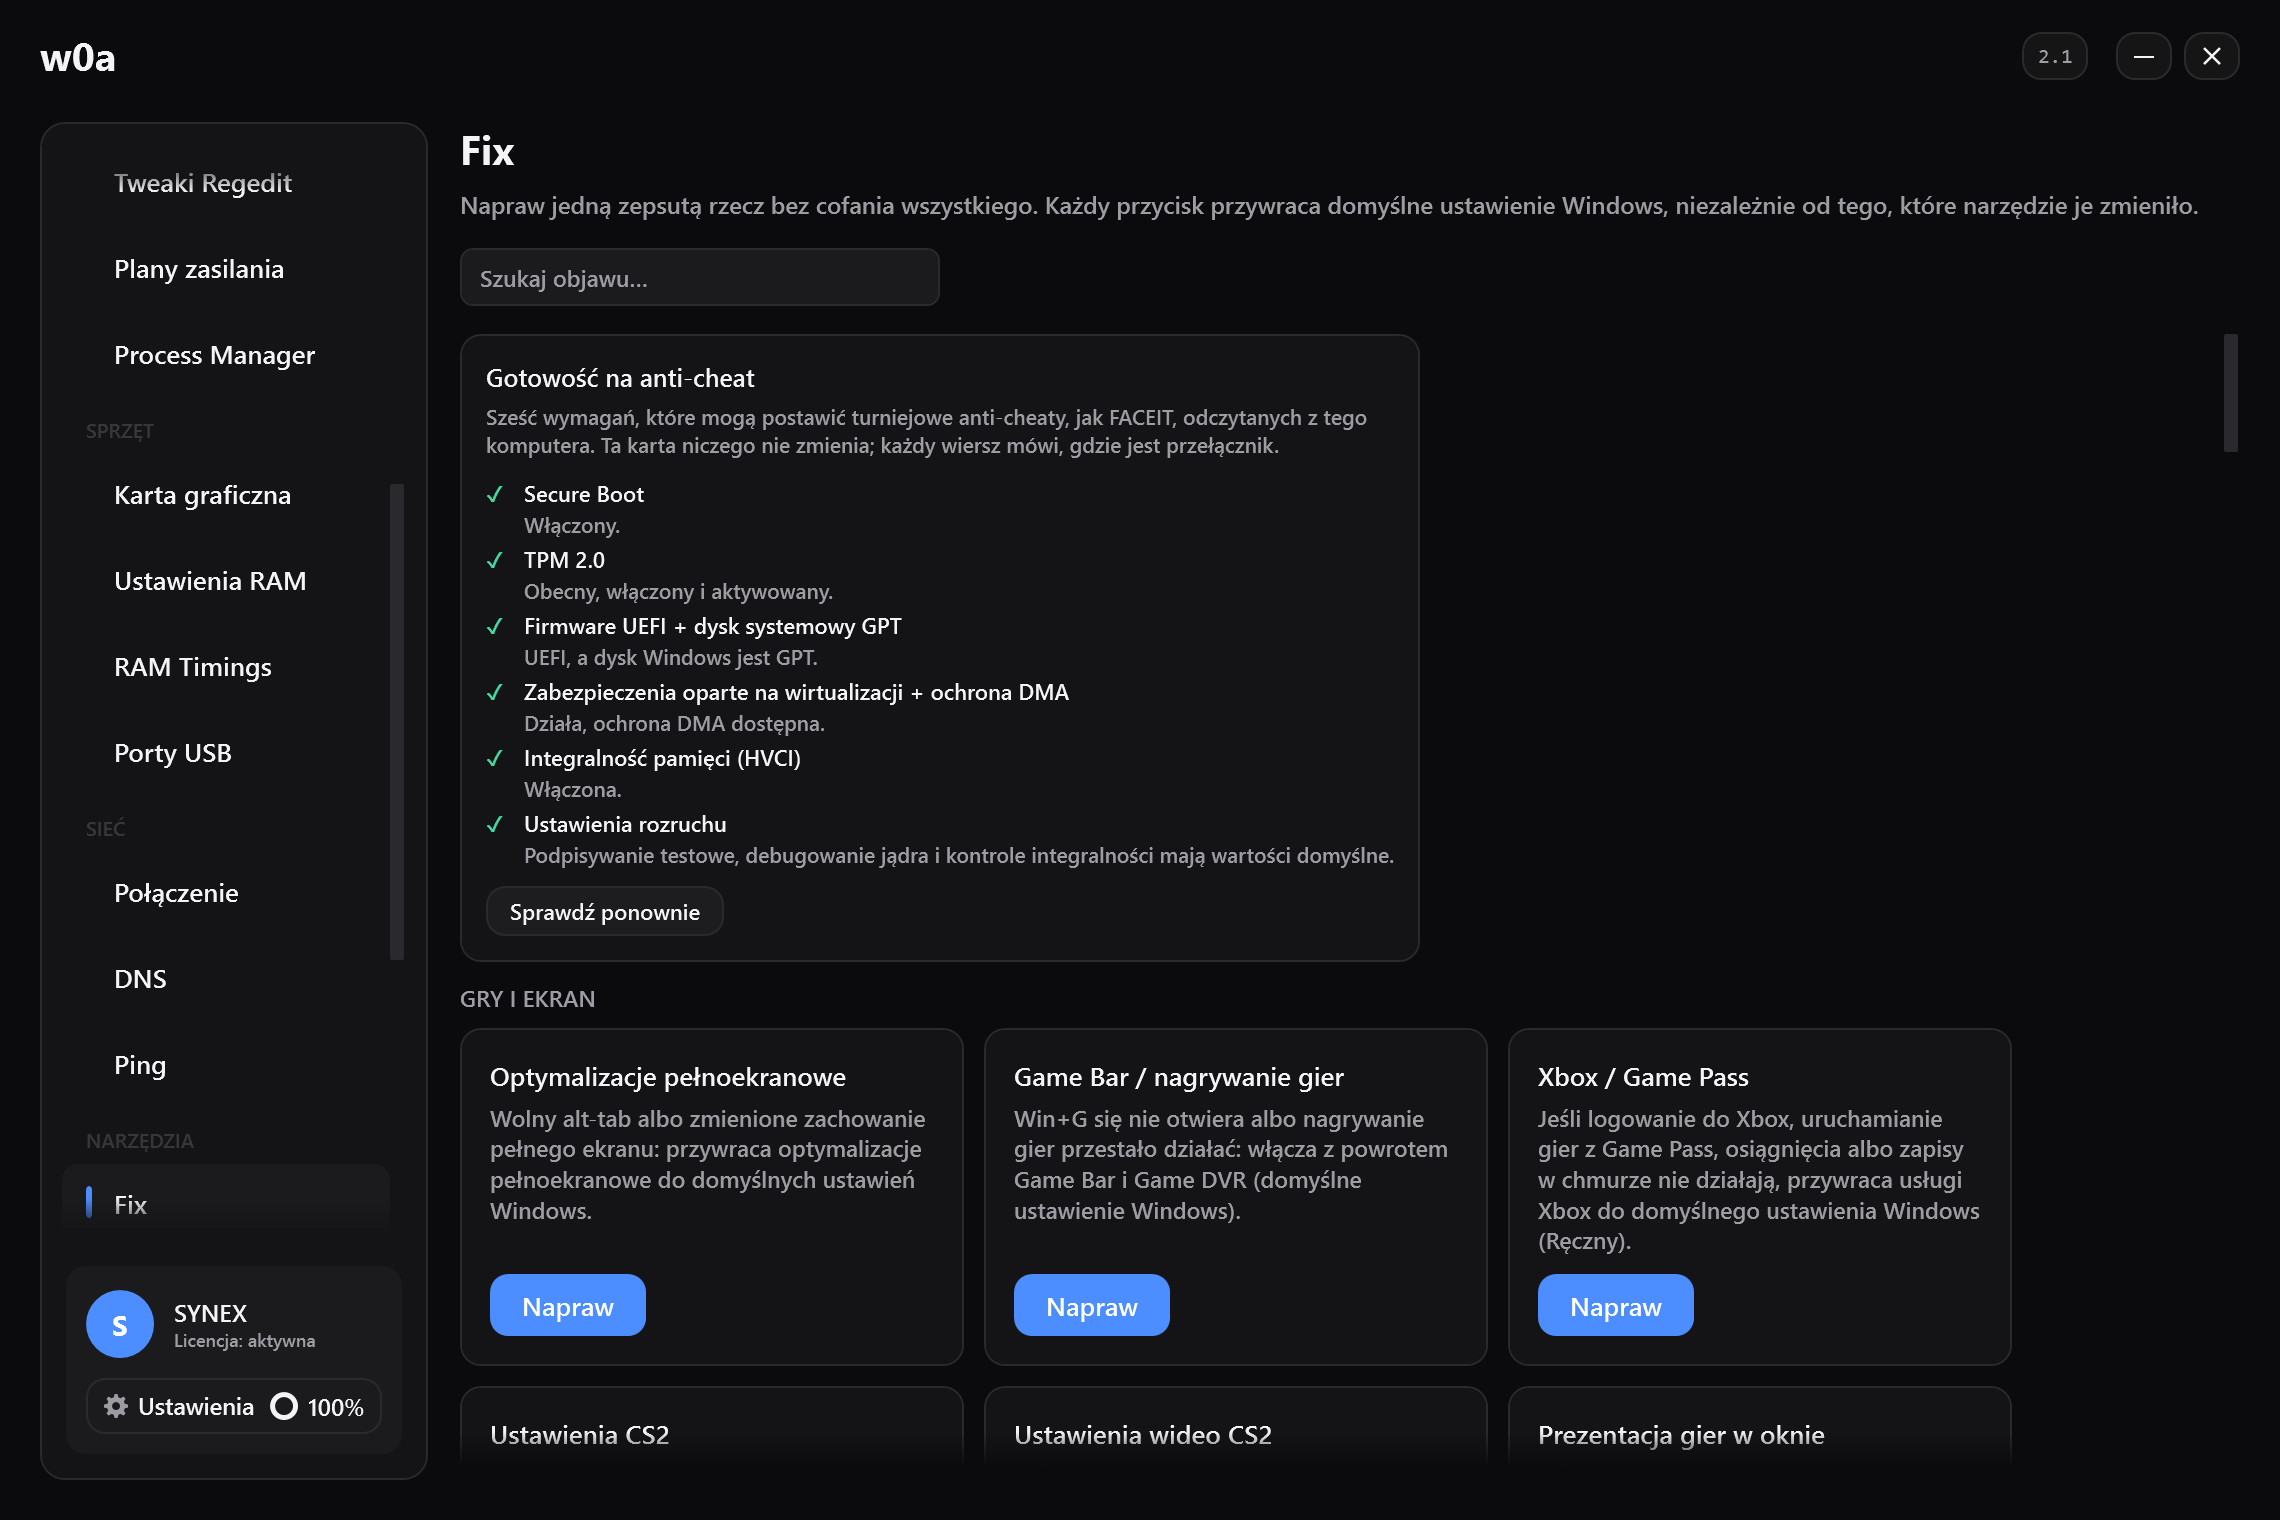Viewport: 2280px width, 1520px height.
Task: Click the Licencja: aktywna text
Action: point(244,1341)
